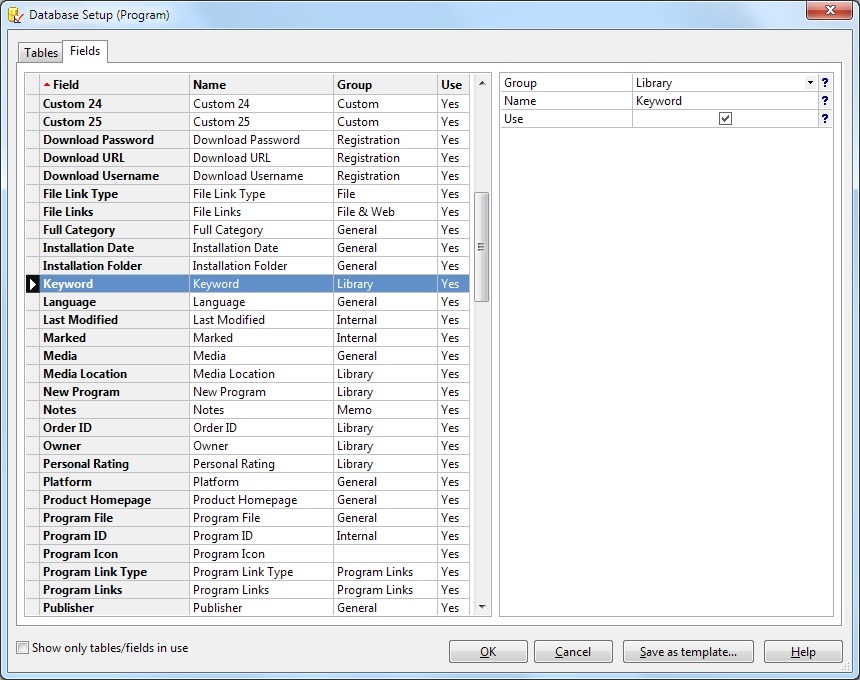Switch to the Tables tab
Viewport: 860px width, 680px height.
[x=41, y=53]
